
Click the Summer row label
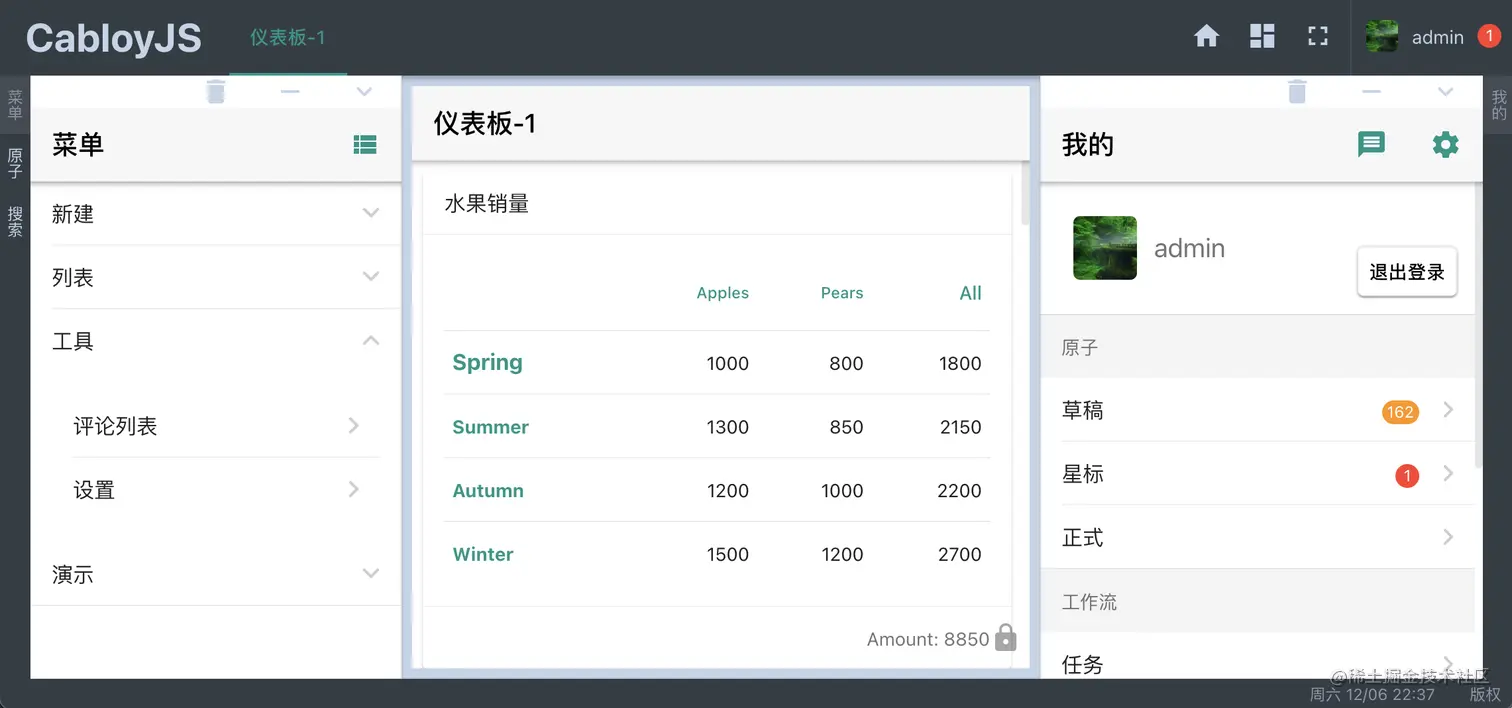[490, 427]
